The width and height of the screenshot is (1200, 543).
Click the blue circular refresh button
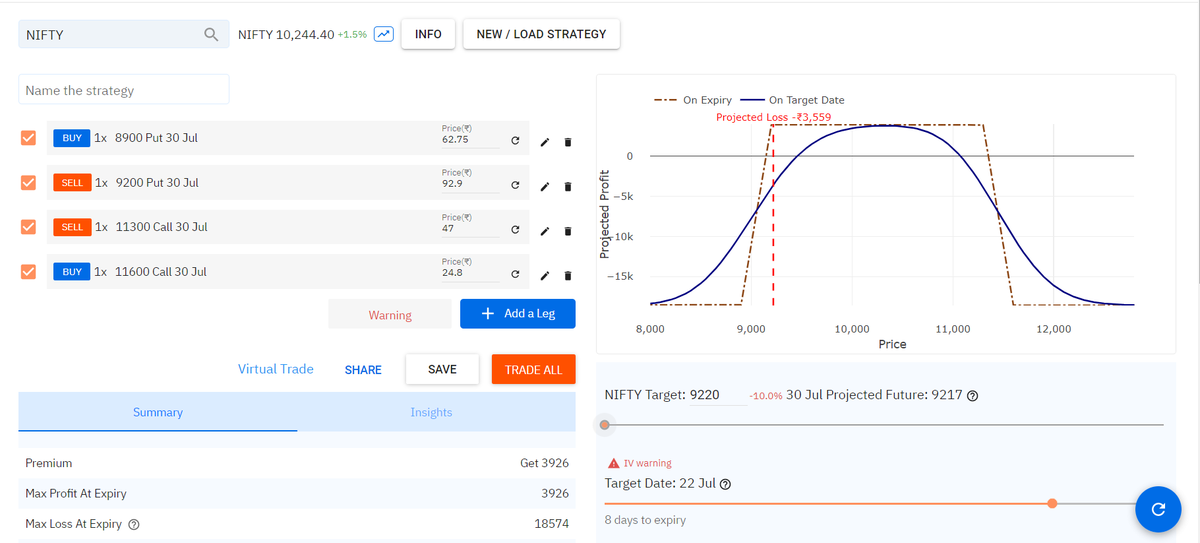[1158, 509]
